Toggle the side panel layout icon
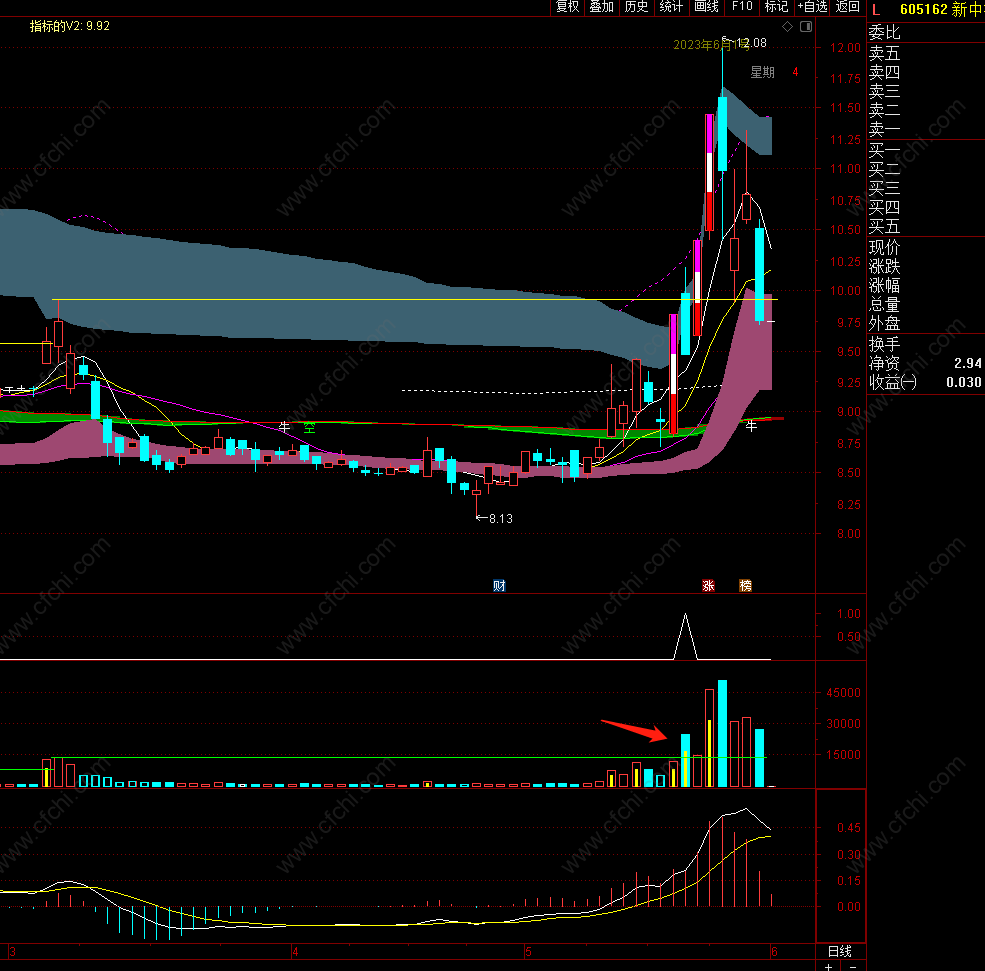 coord(806,26)
